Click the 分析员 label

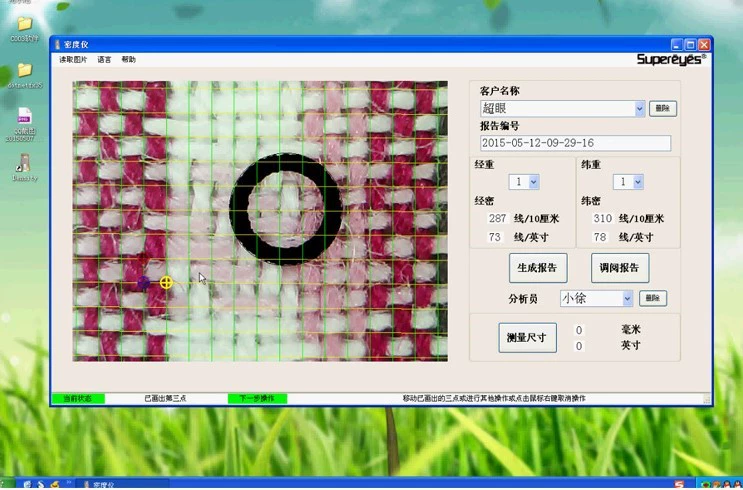tap(523, 299)
